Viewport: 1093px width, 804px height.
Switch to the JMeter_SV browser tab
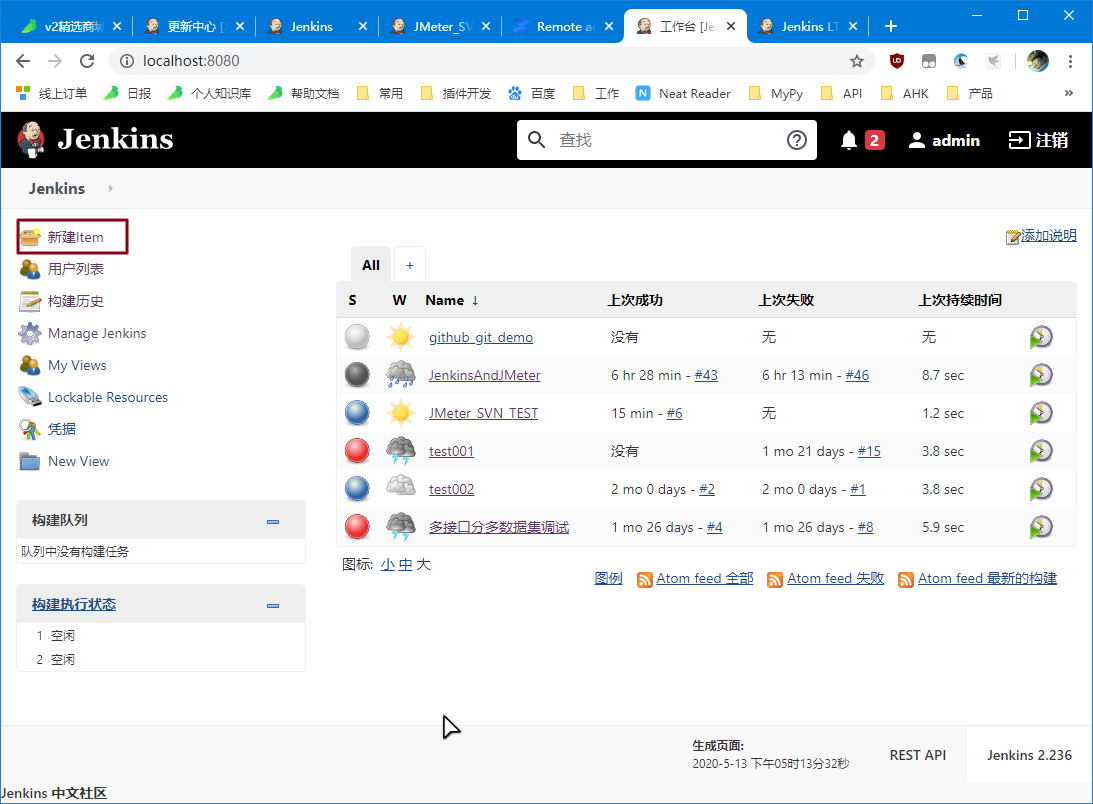click(439, 26)
